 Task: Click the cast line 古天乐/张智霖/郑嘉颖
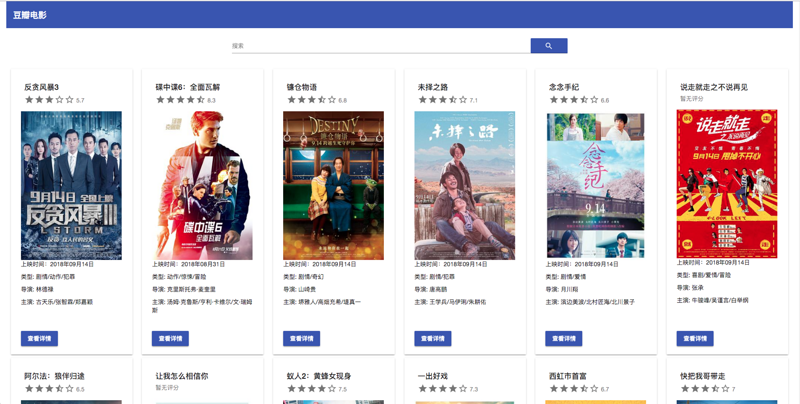[64, 302]
